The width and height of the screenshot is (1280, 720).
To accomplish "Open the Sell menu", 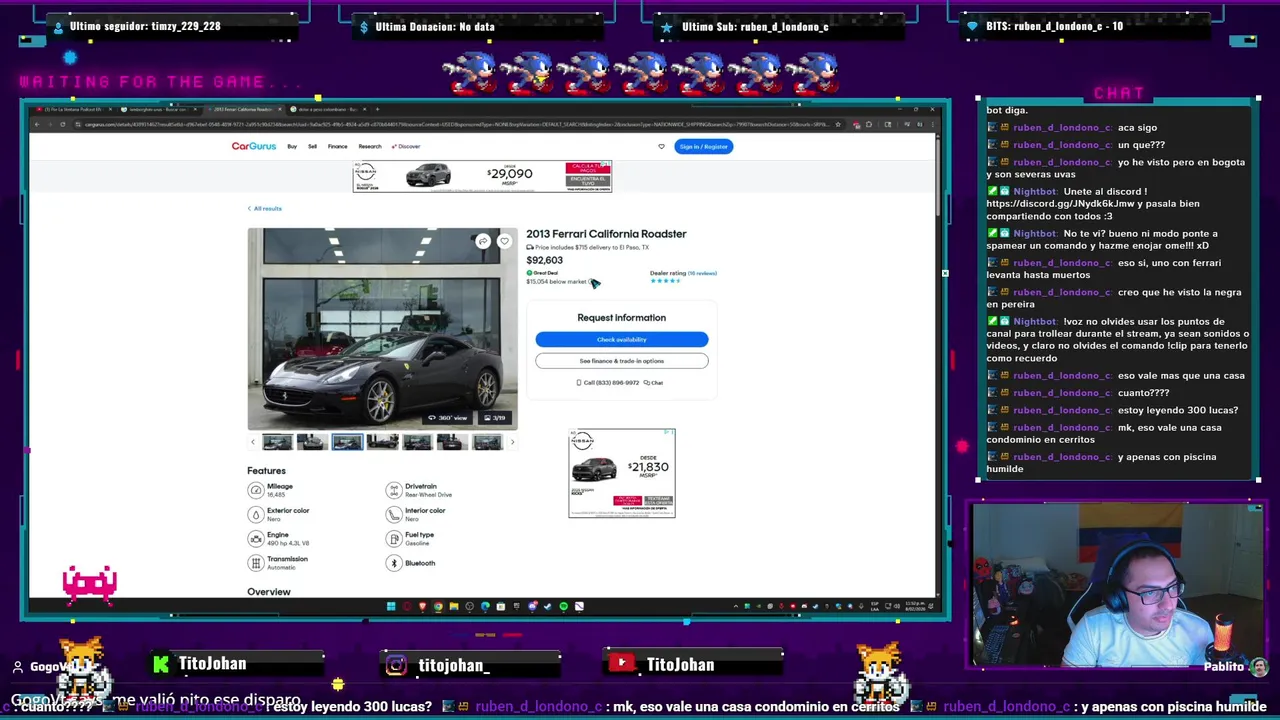I will (x=312, y=146).
